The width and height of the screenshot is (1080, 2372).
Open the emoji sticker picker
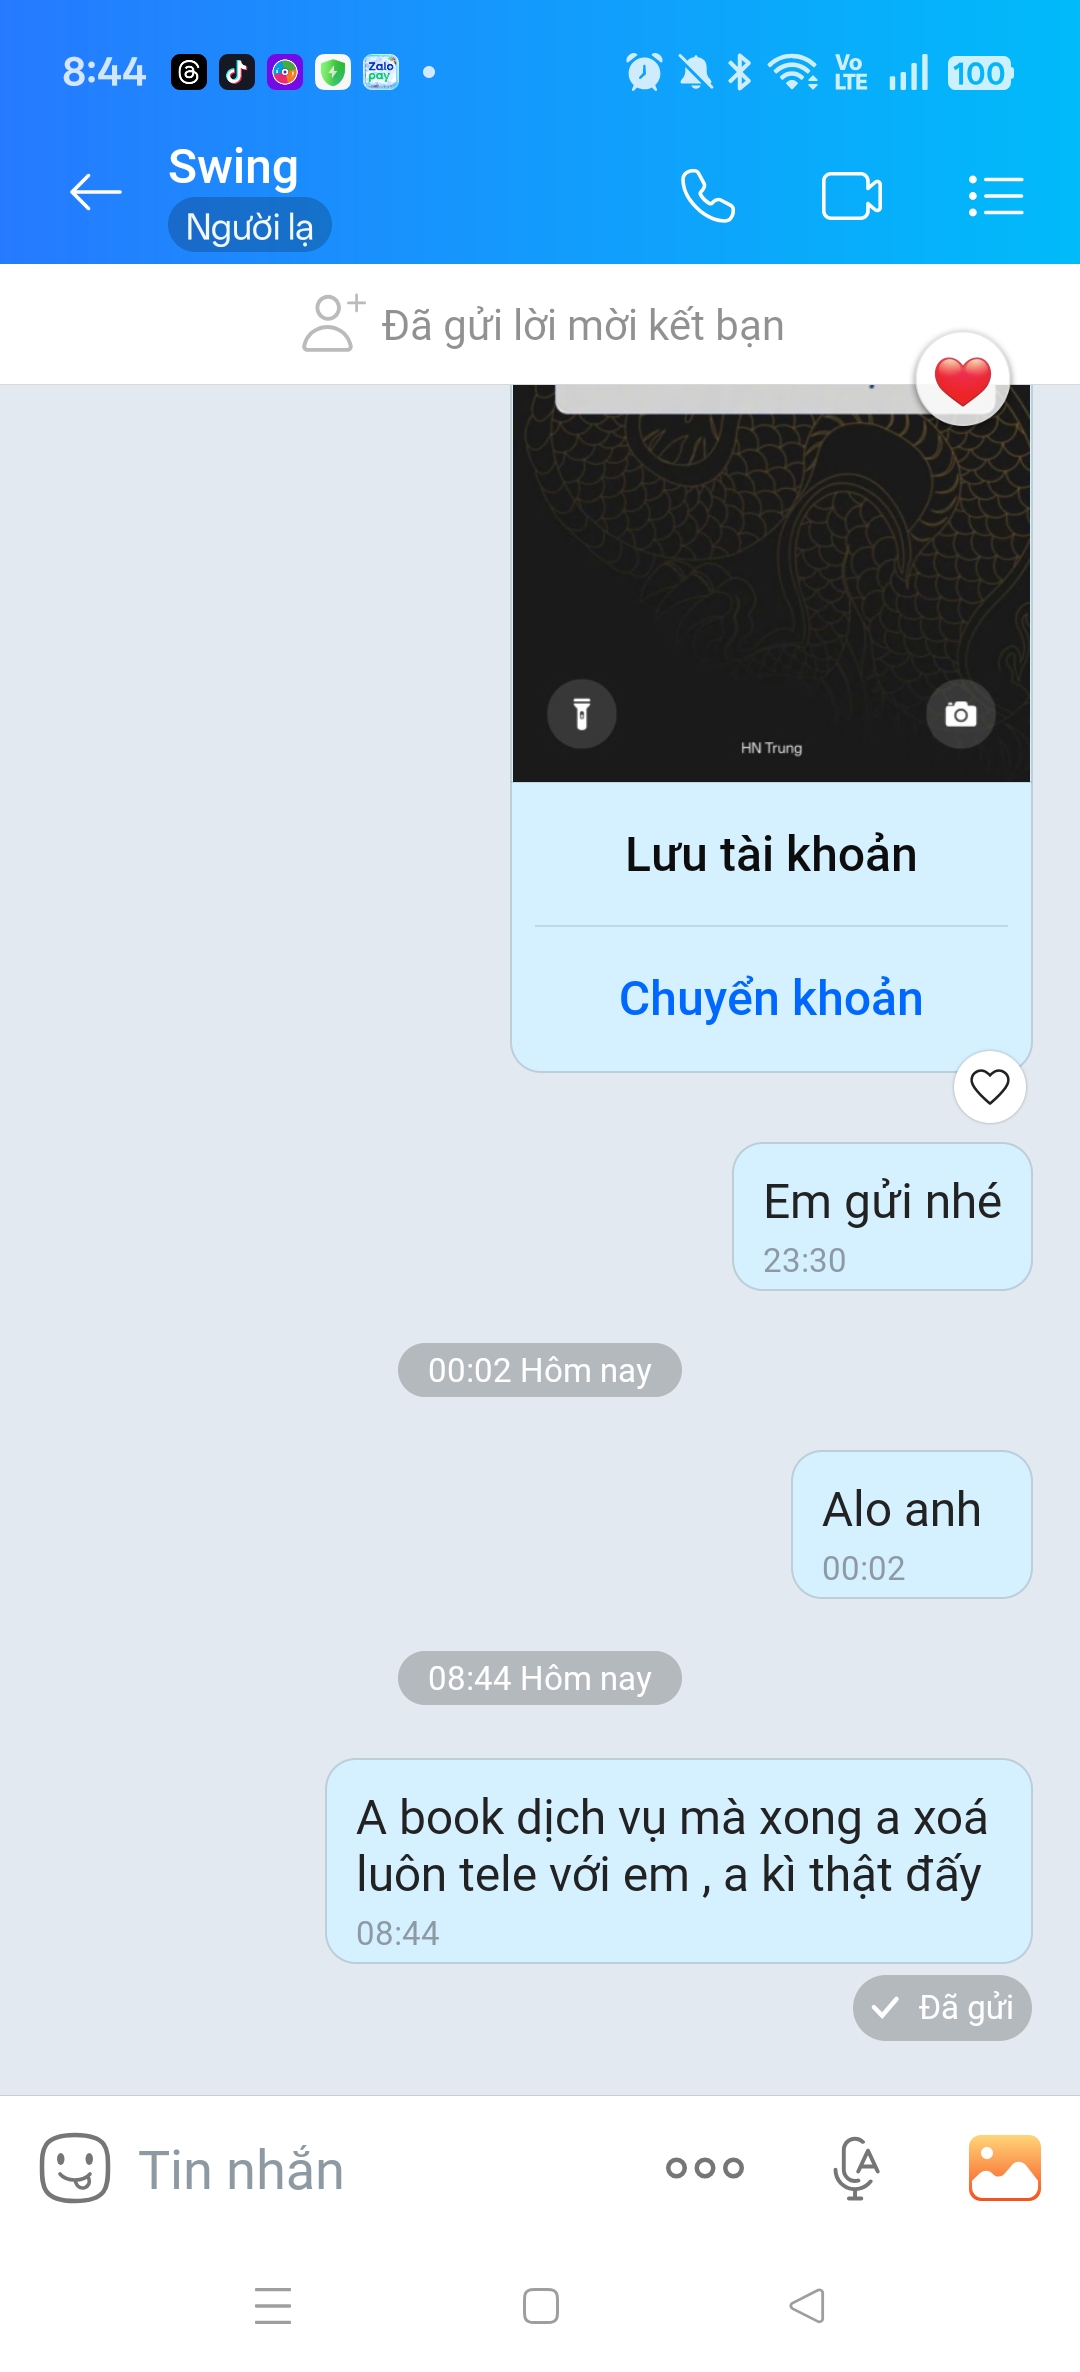[75, 2168]
